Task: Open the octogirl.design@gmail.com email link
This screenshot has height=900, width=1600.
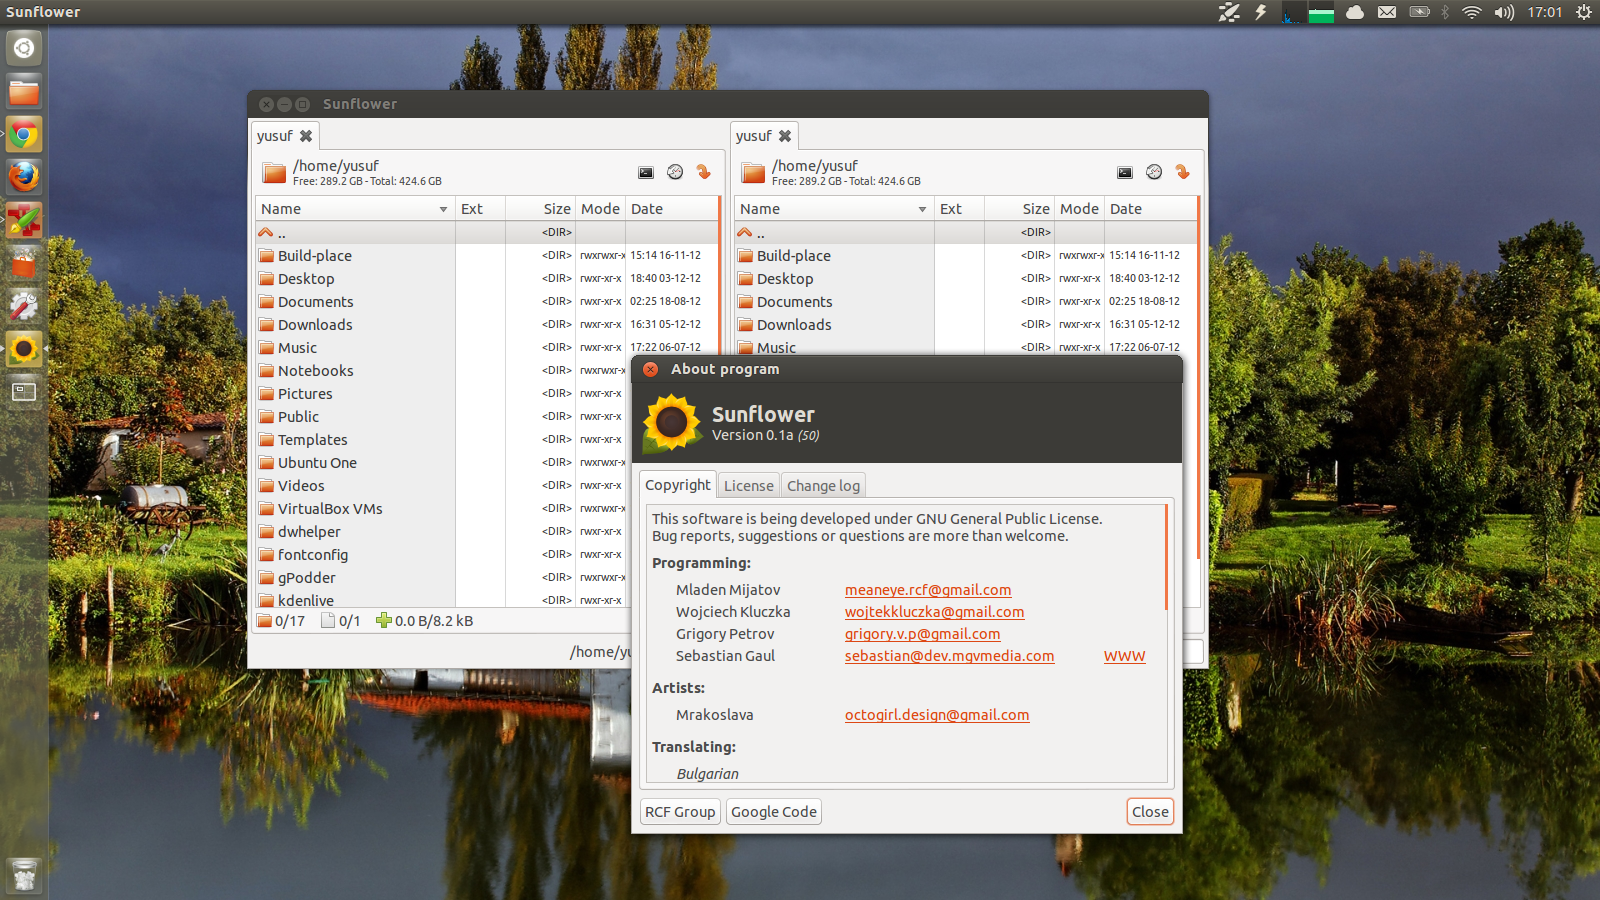Action: (x=937, y=715)
